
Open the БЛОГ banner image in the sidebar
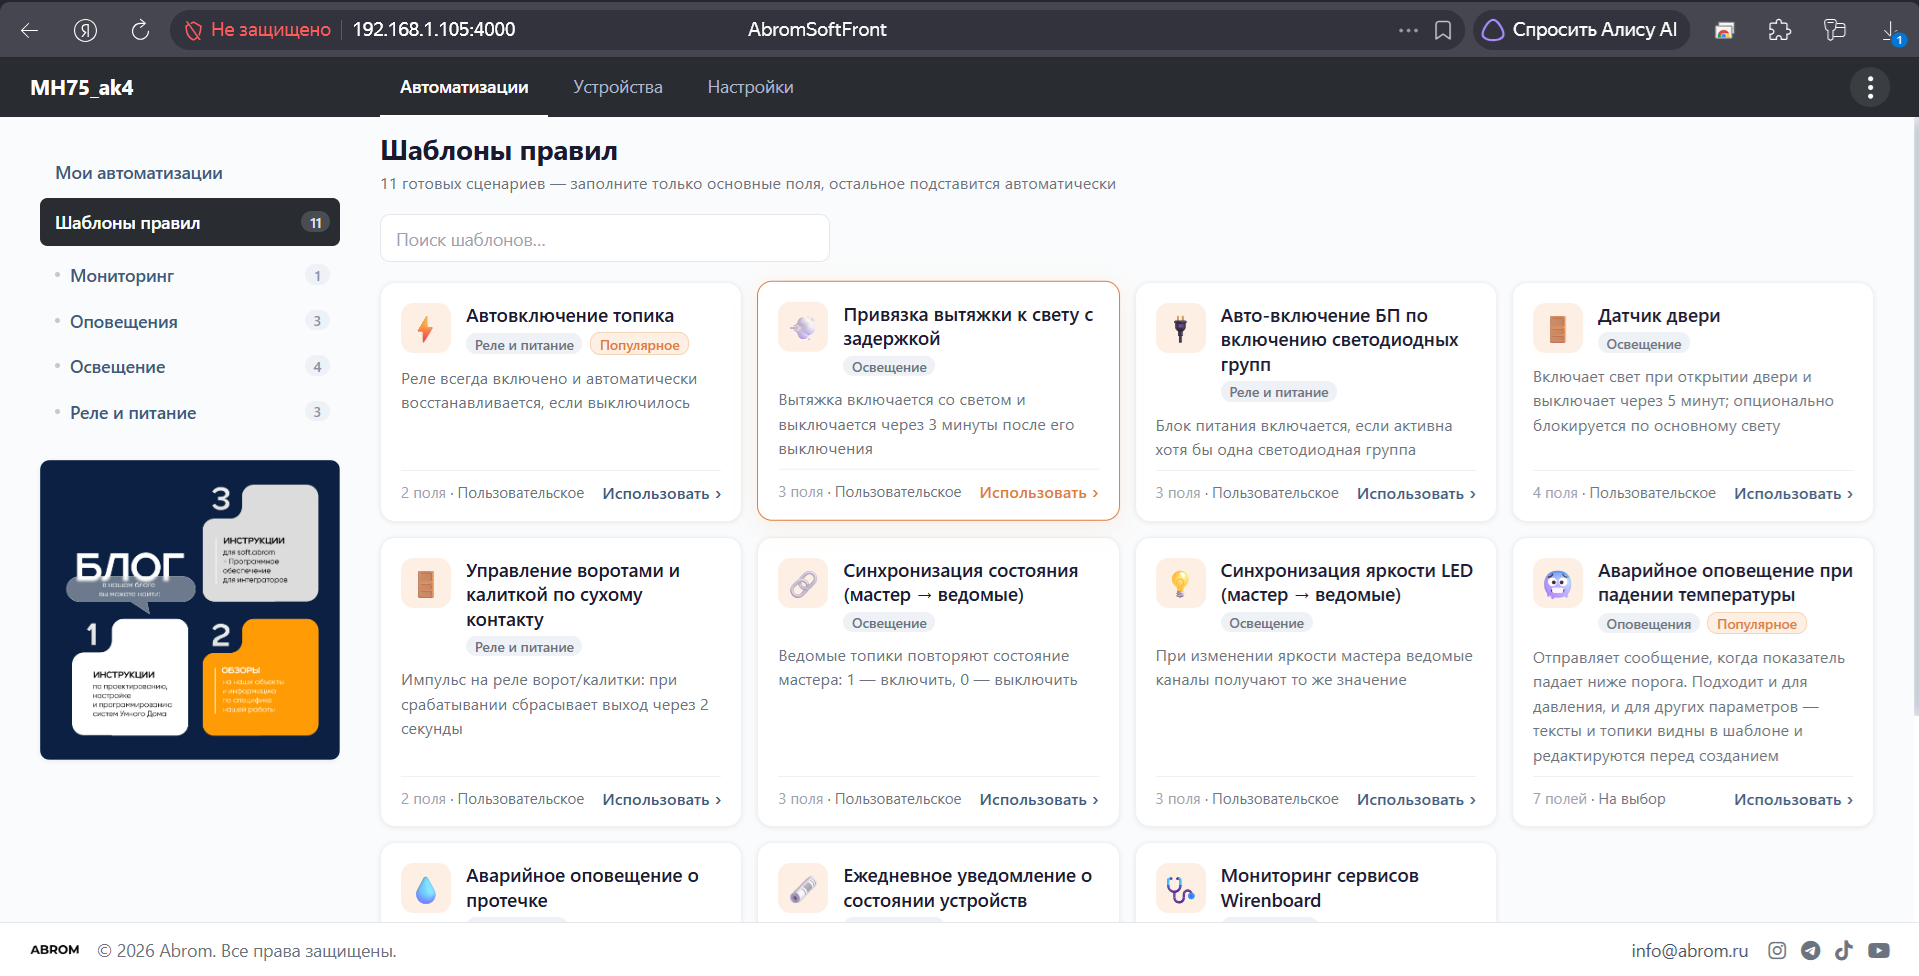tap(190, 610)
